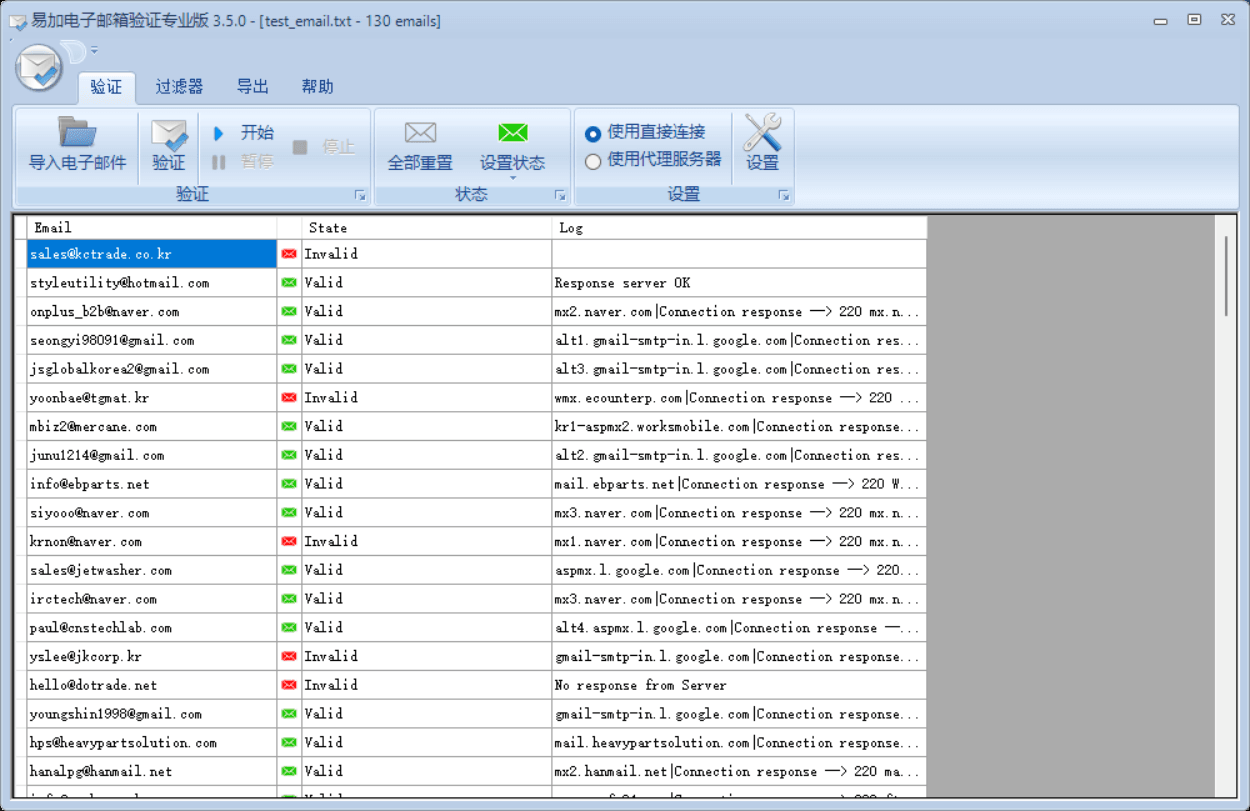Click the Import Emails (导入电子邮件) folder button

77,146
